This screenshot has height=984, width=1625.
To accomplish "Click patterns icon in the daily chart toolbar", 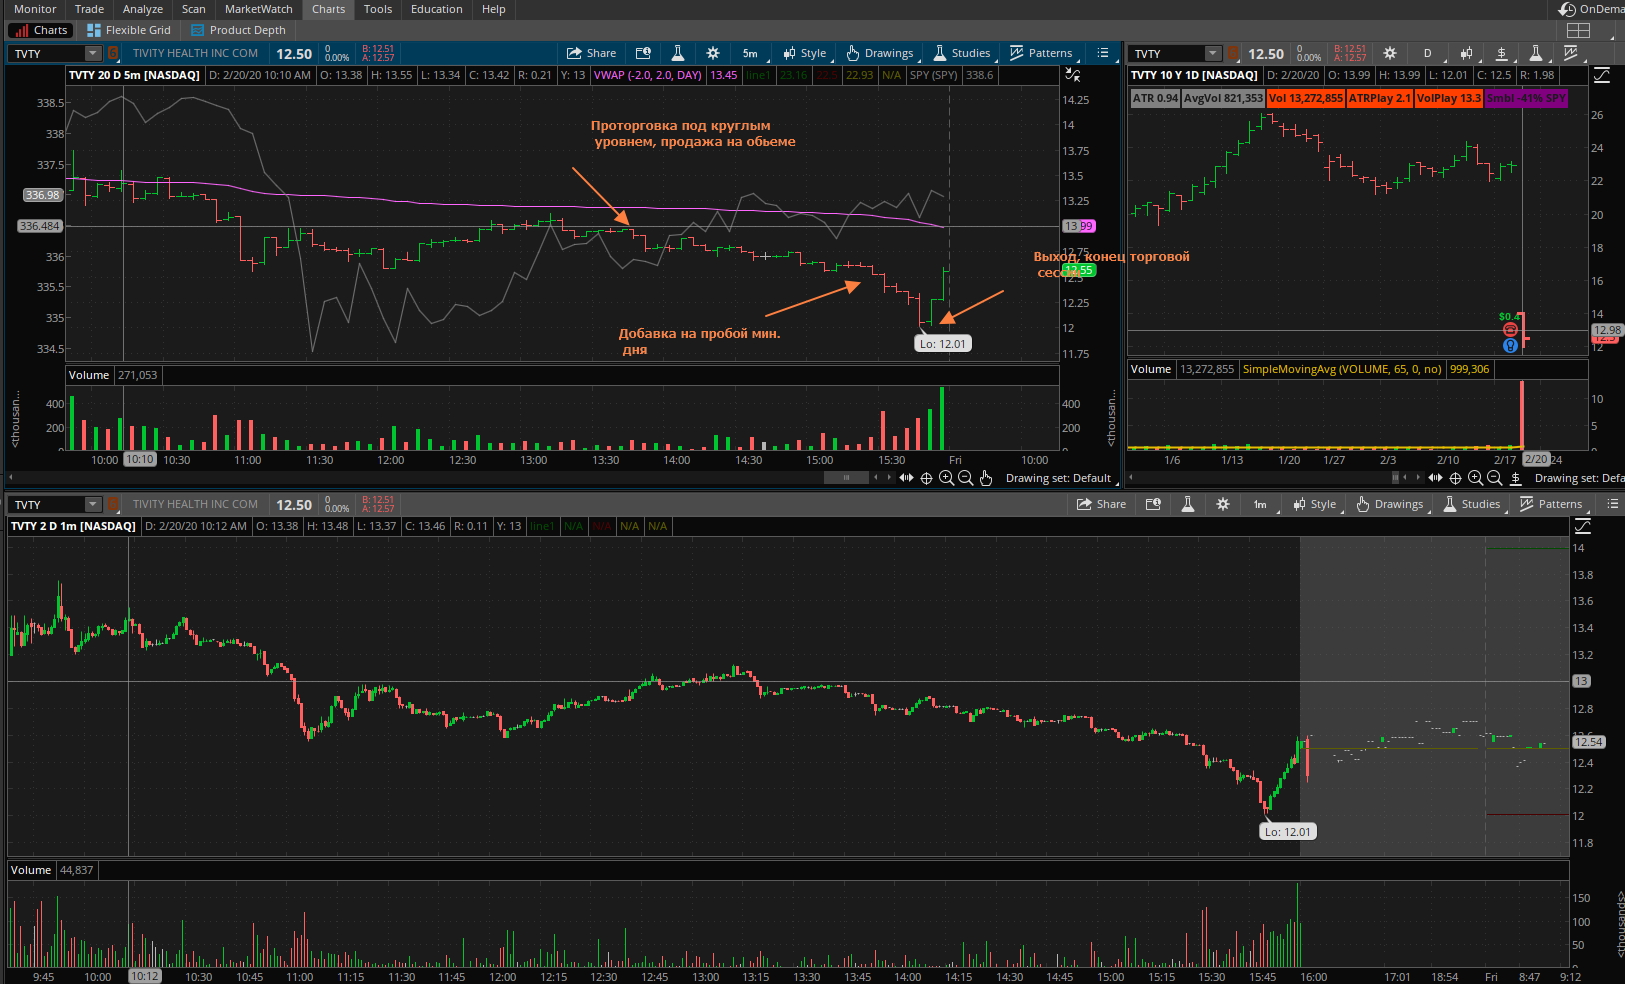I will (1571, 54).
